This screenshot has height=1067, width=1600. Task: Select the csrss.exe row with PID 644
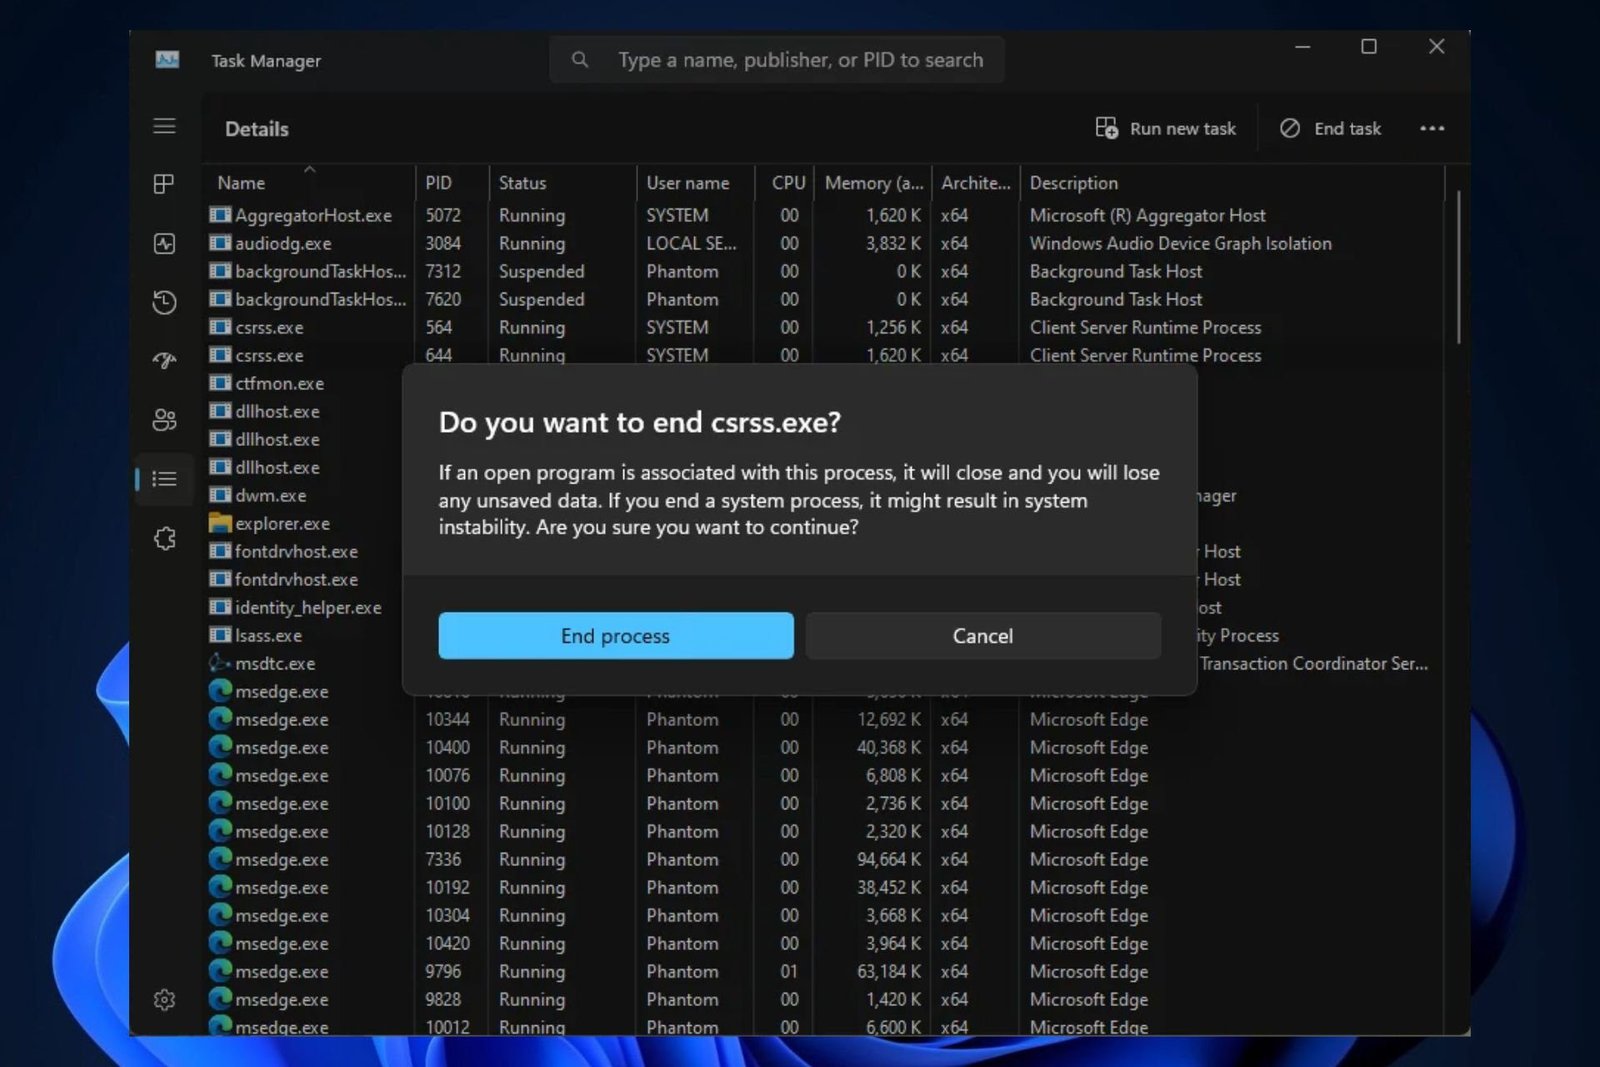[x=824, y=355]
